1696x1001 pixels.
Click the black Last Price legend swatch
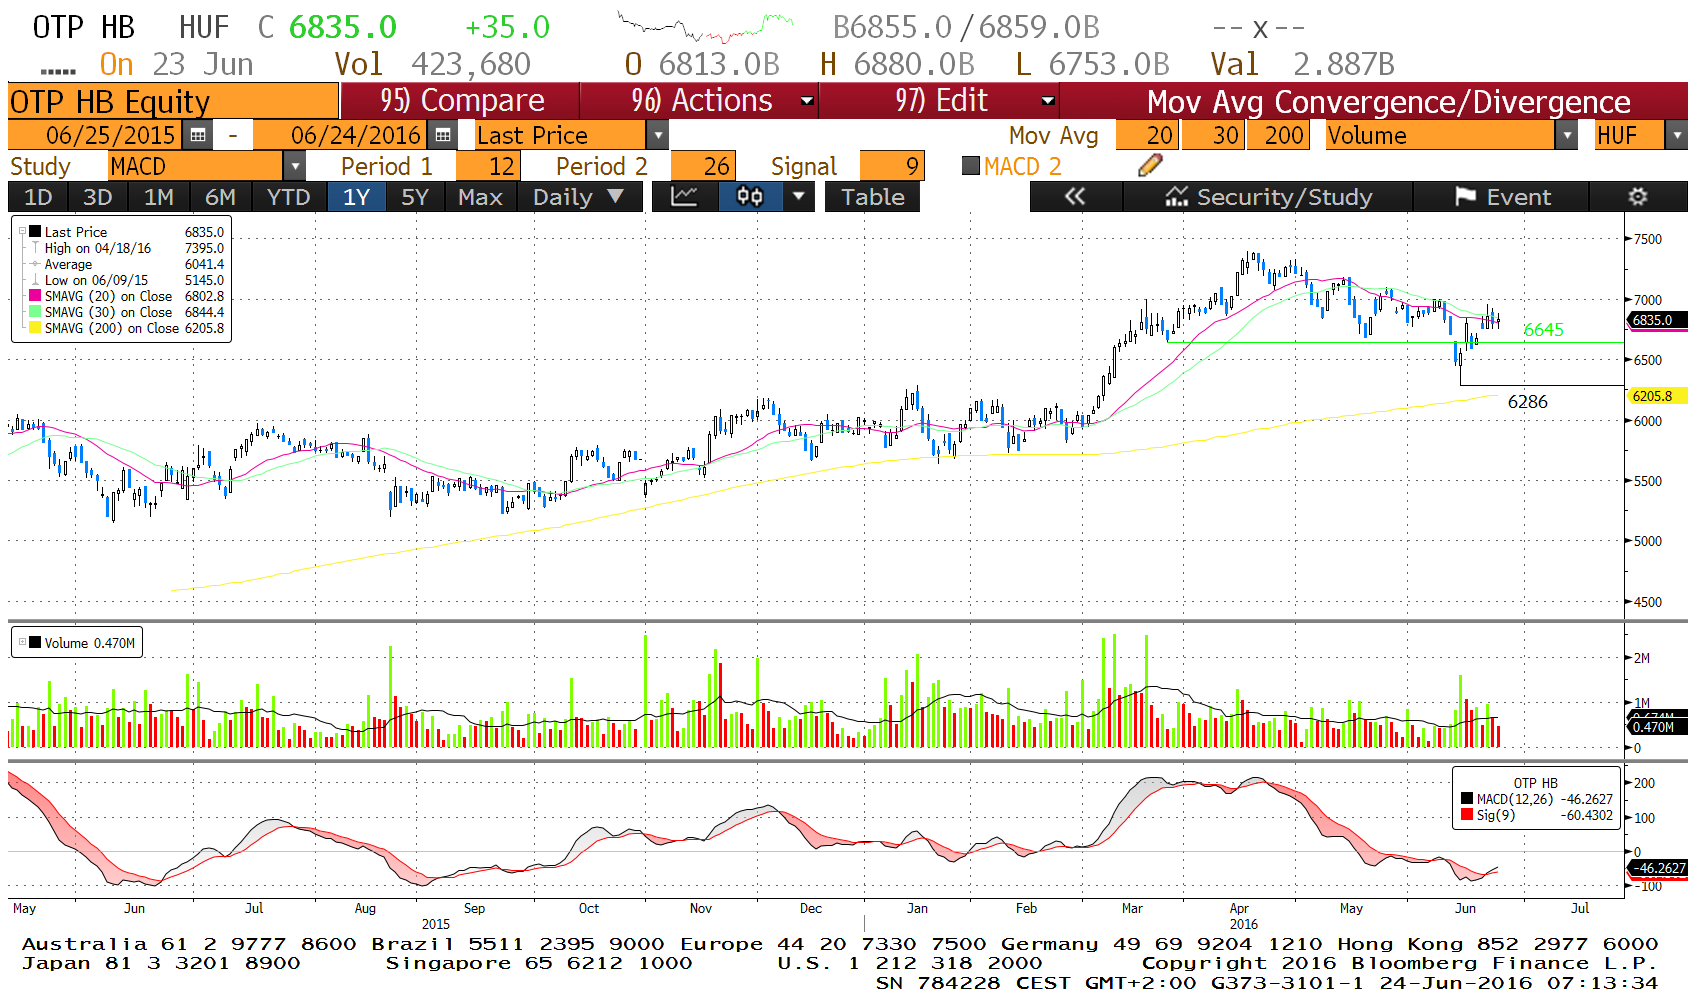point(35,232)
